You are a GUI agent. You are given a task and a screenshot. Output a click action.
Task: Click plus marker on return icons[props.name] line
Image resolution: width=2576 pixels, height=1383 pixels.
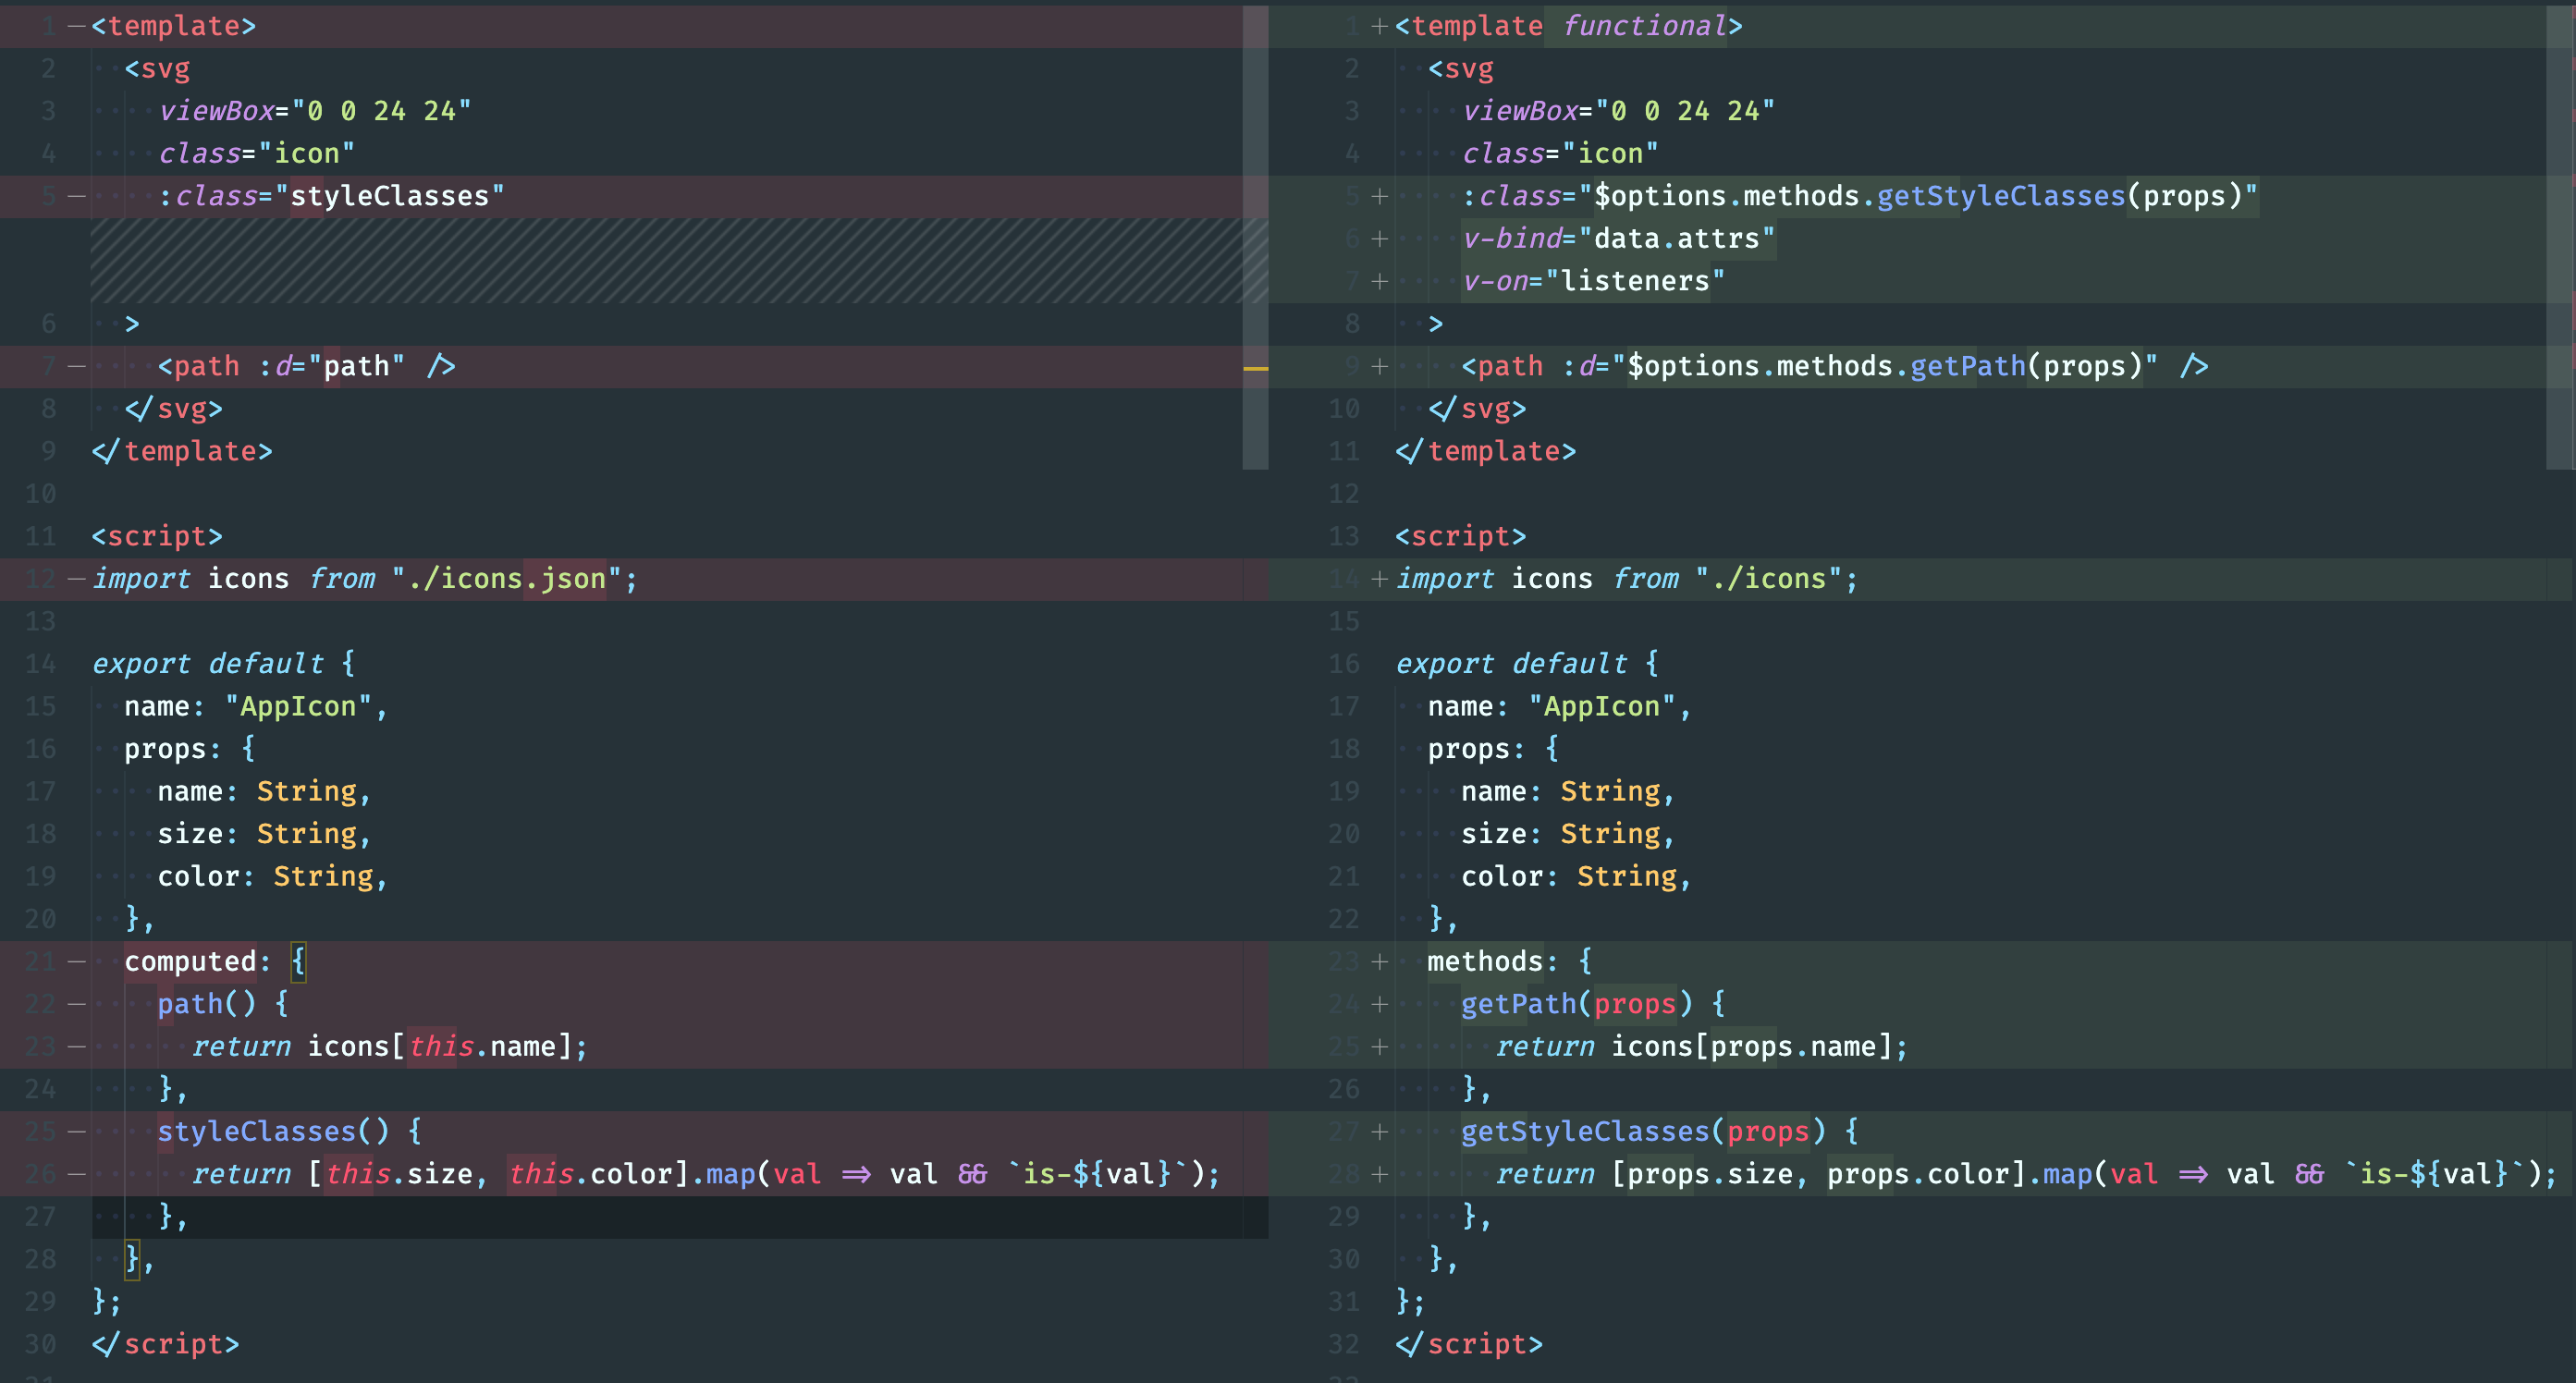(x=1380, y=1046)
